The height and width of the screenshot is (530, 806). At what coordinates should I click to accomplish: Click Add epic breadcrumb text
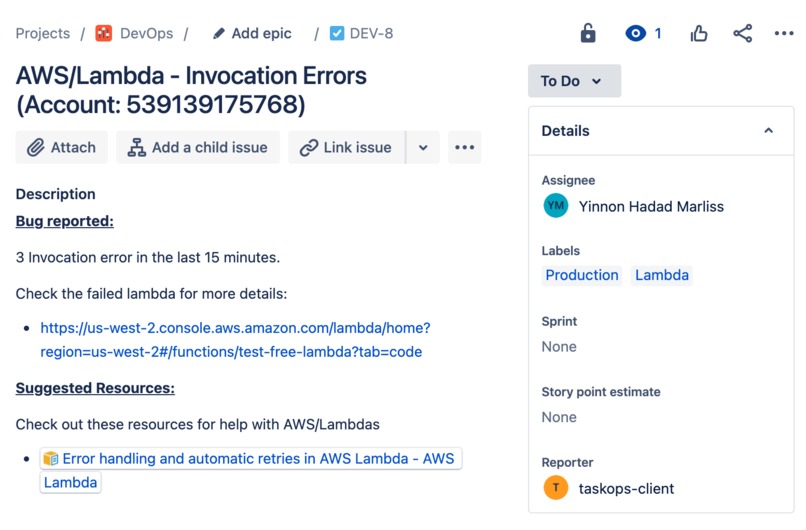point(262,33)
